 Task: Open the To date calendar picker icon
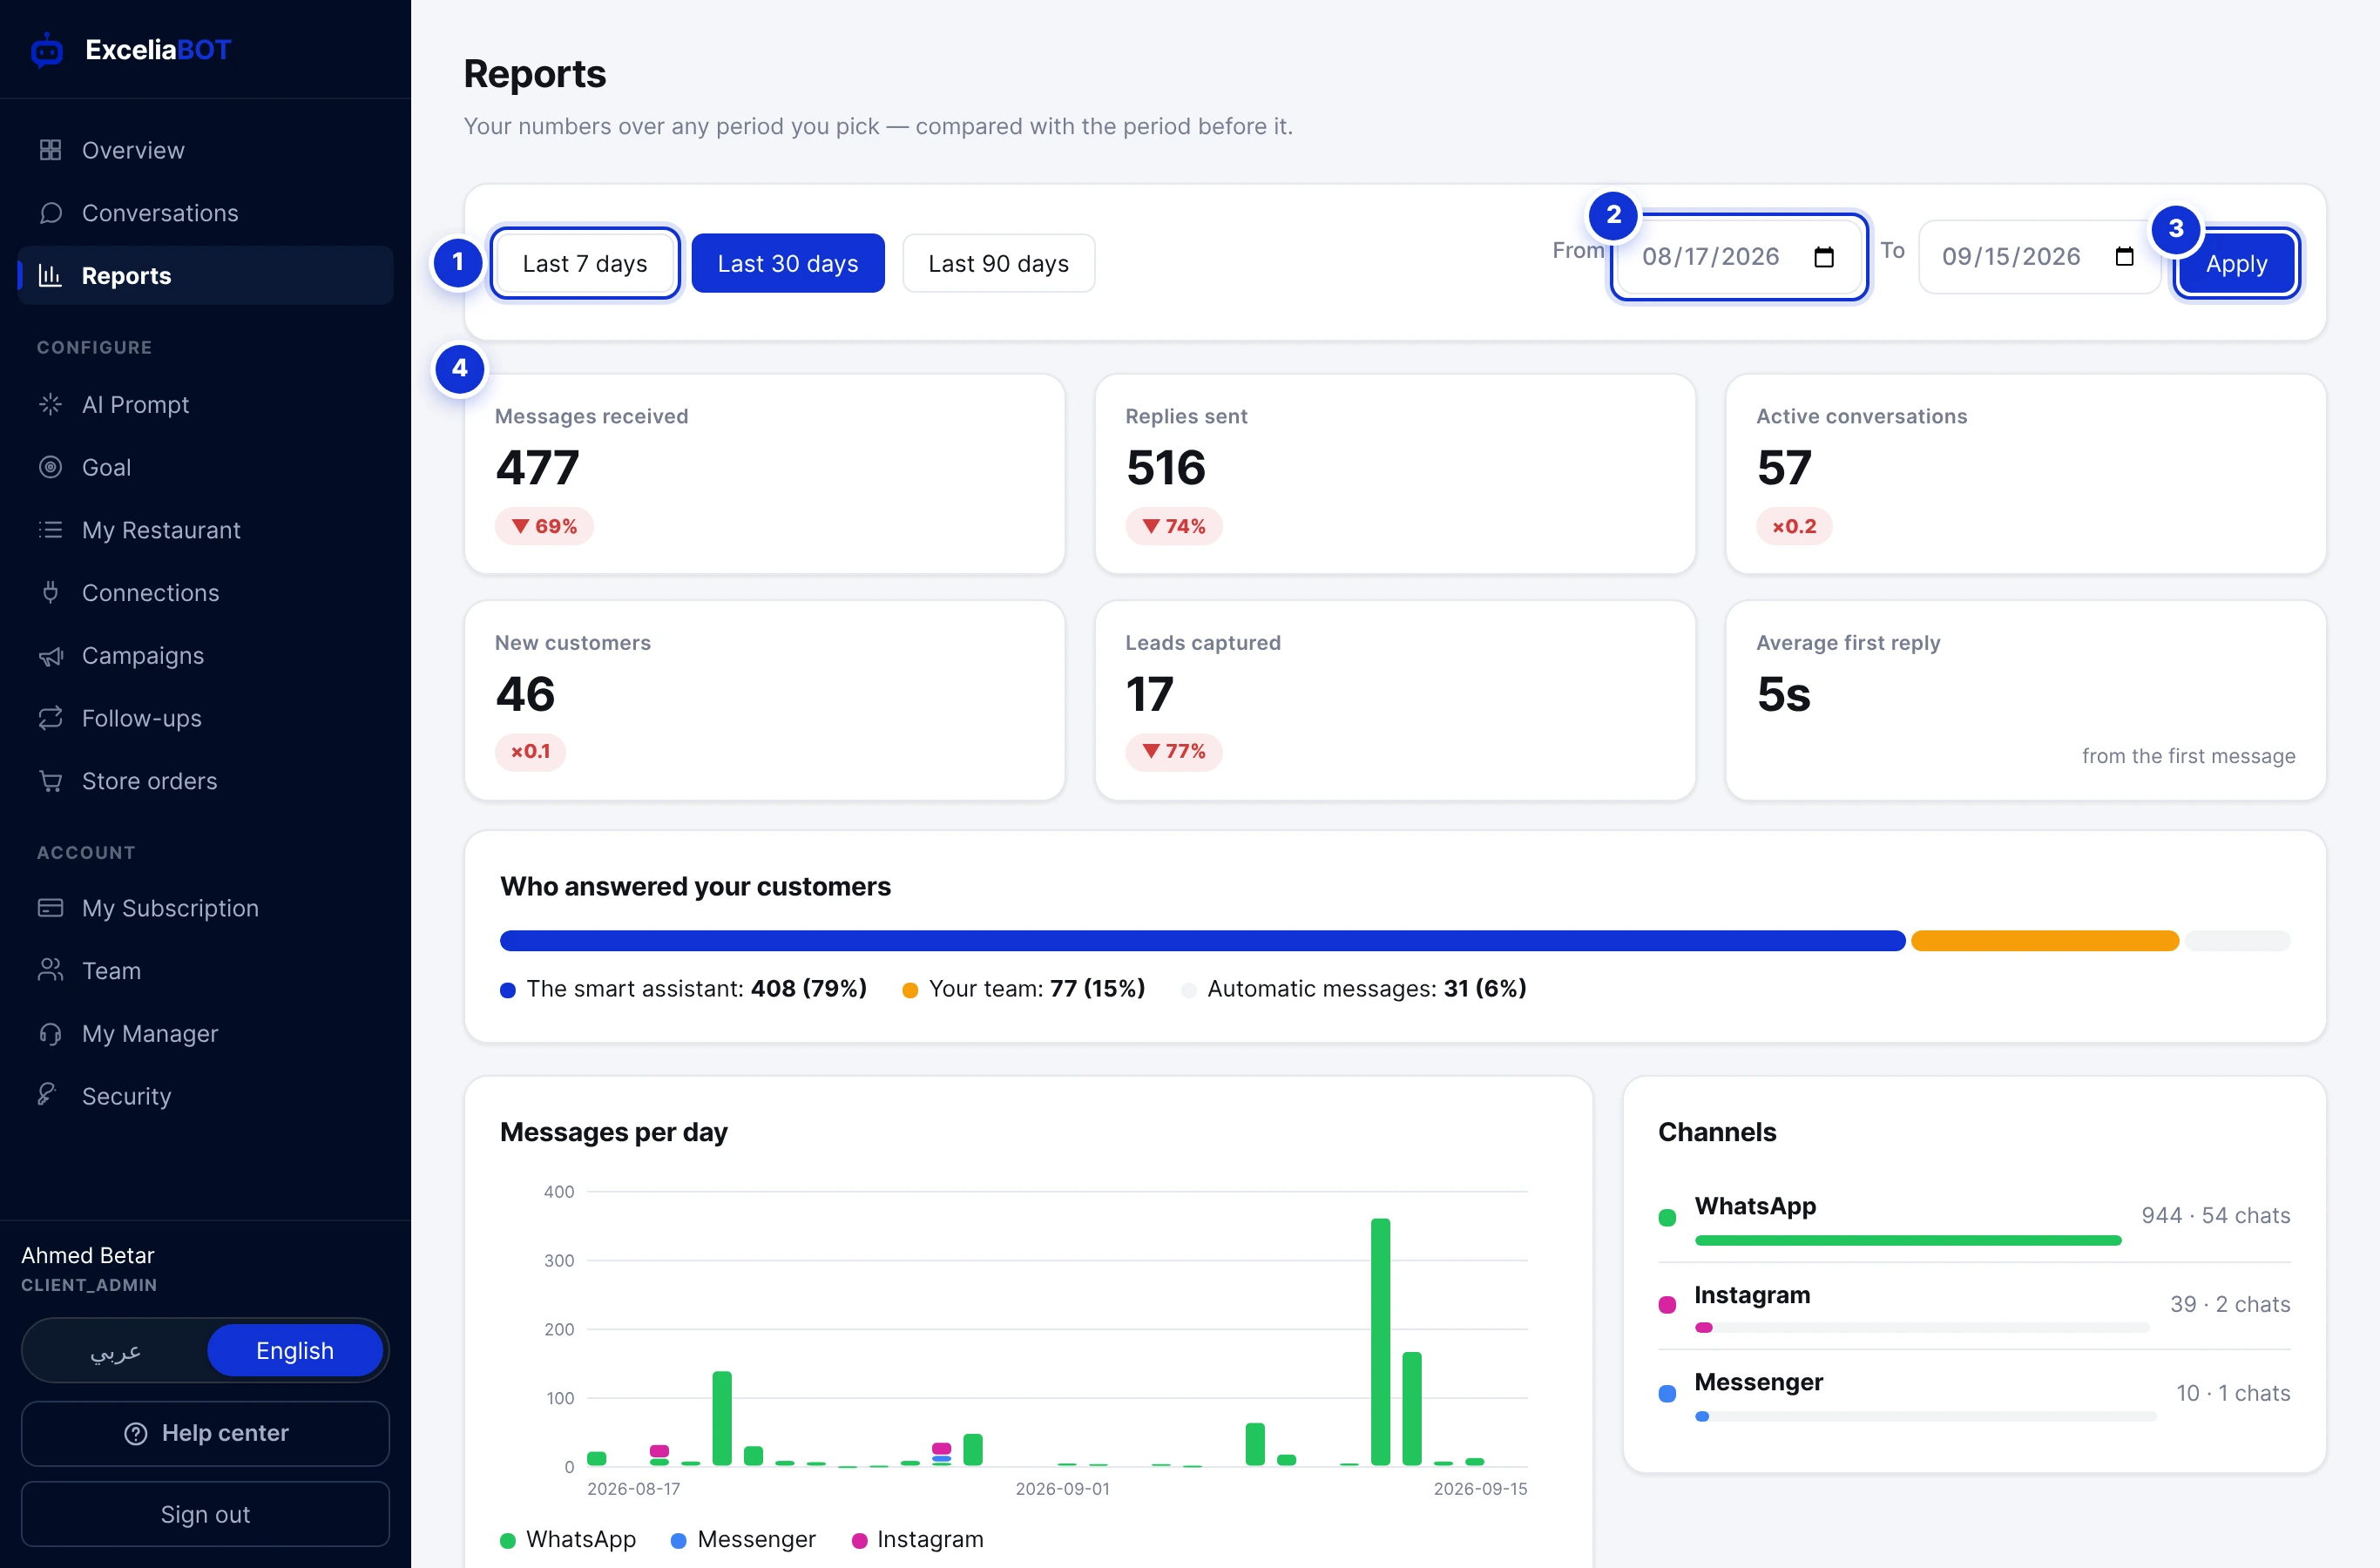[x=2125, y=257]
